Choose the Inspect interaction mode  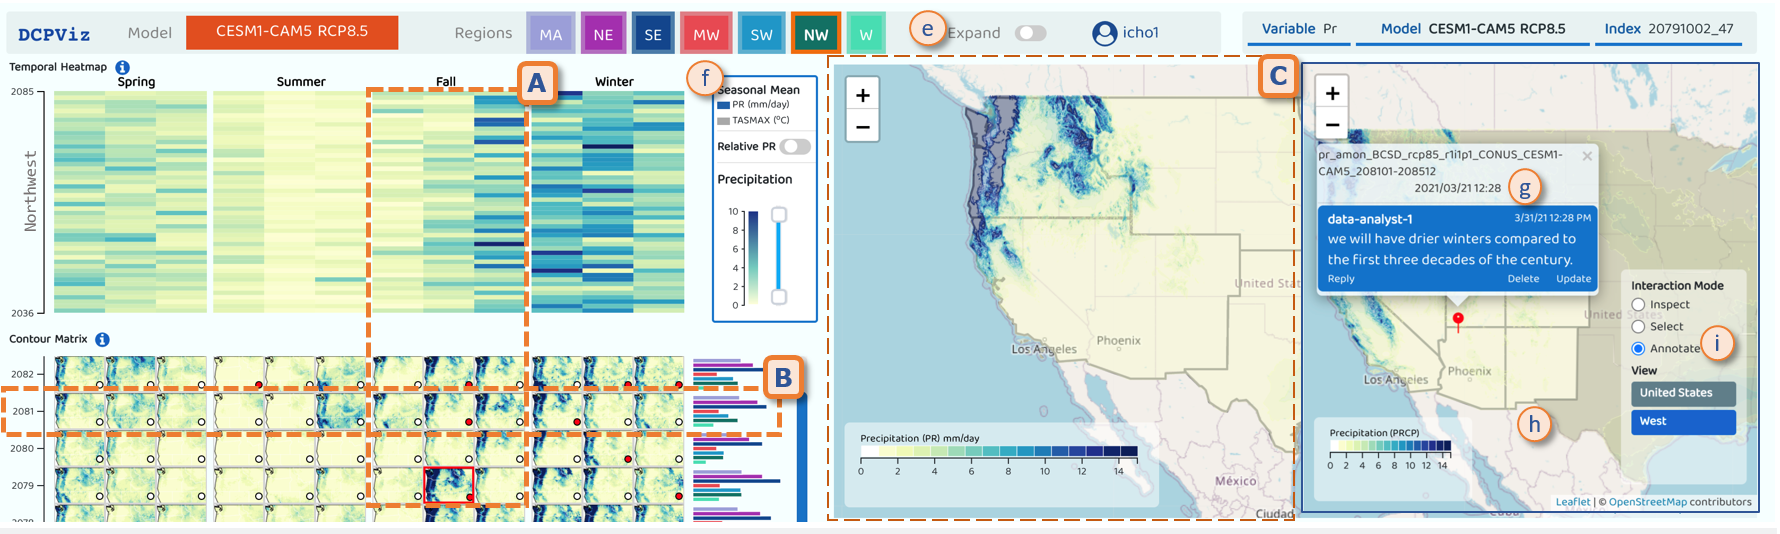(x=1638, y=304)
